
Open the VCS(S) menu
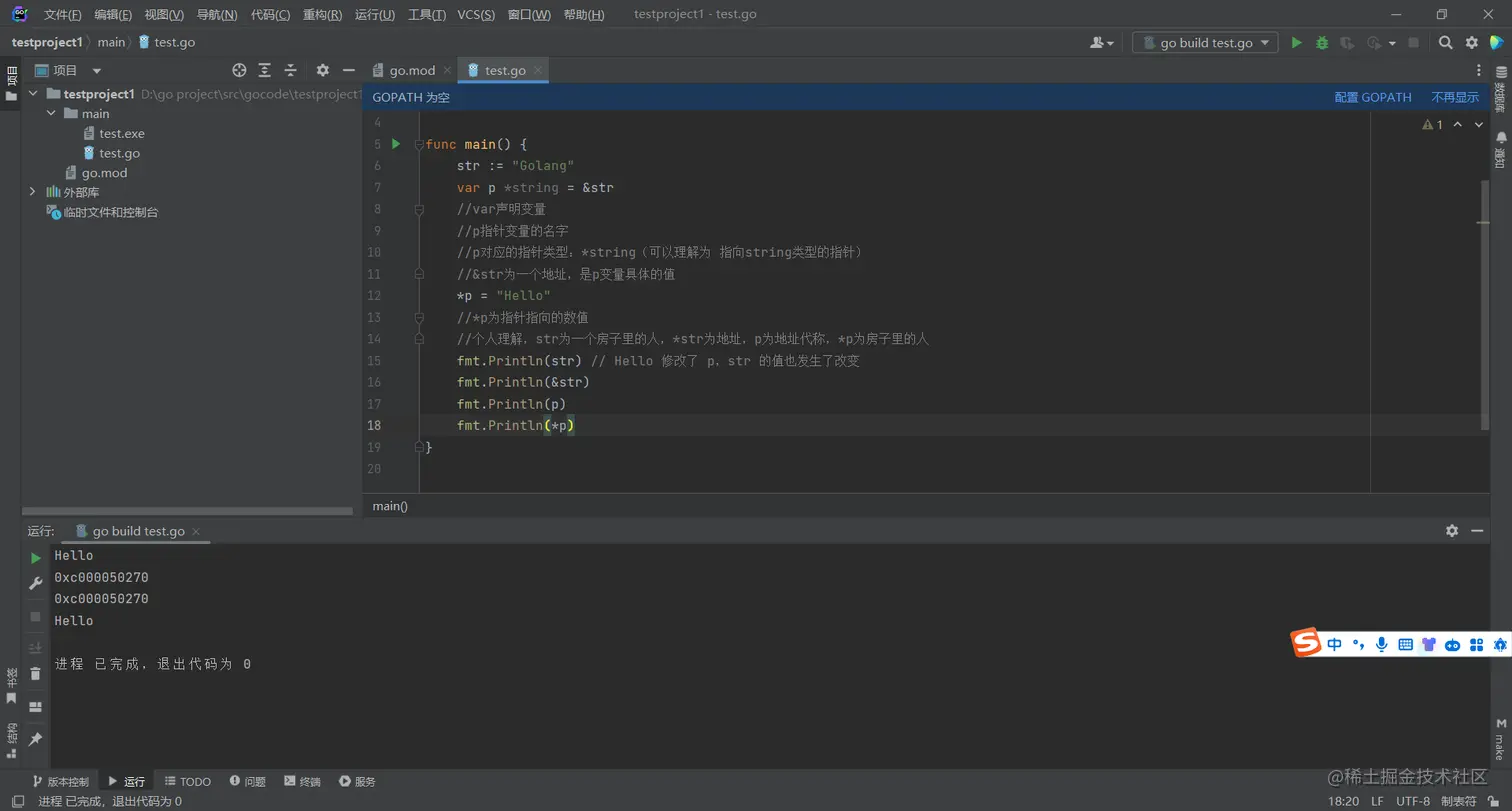click(476, 15)
